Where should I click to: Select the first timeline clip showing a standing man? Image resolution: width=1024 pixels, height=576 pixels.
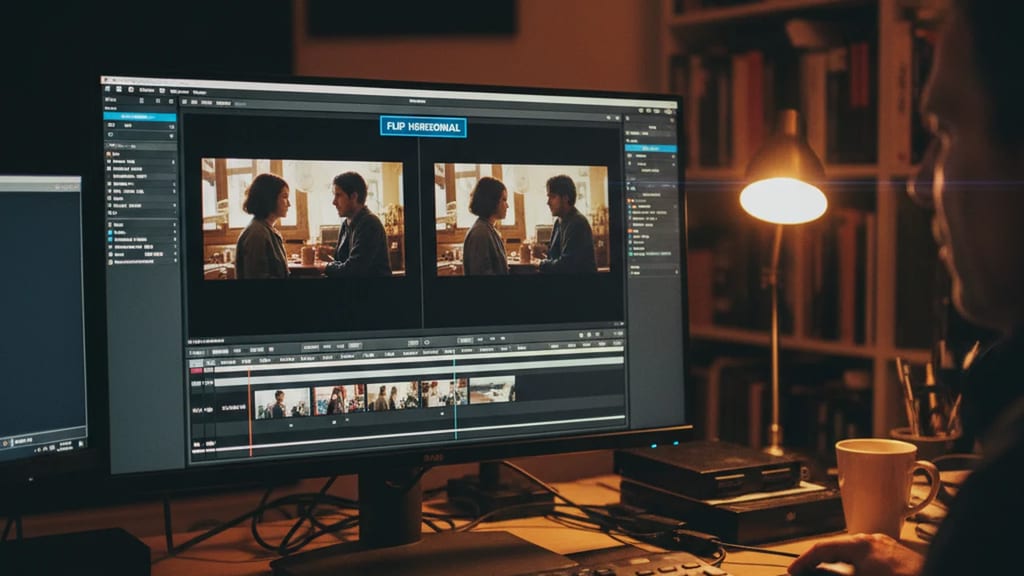pos(282,403)
